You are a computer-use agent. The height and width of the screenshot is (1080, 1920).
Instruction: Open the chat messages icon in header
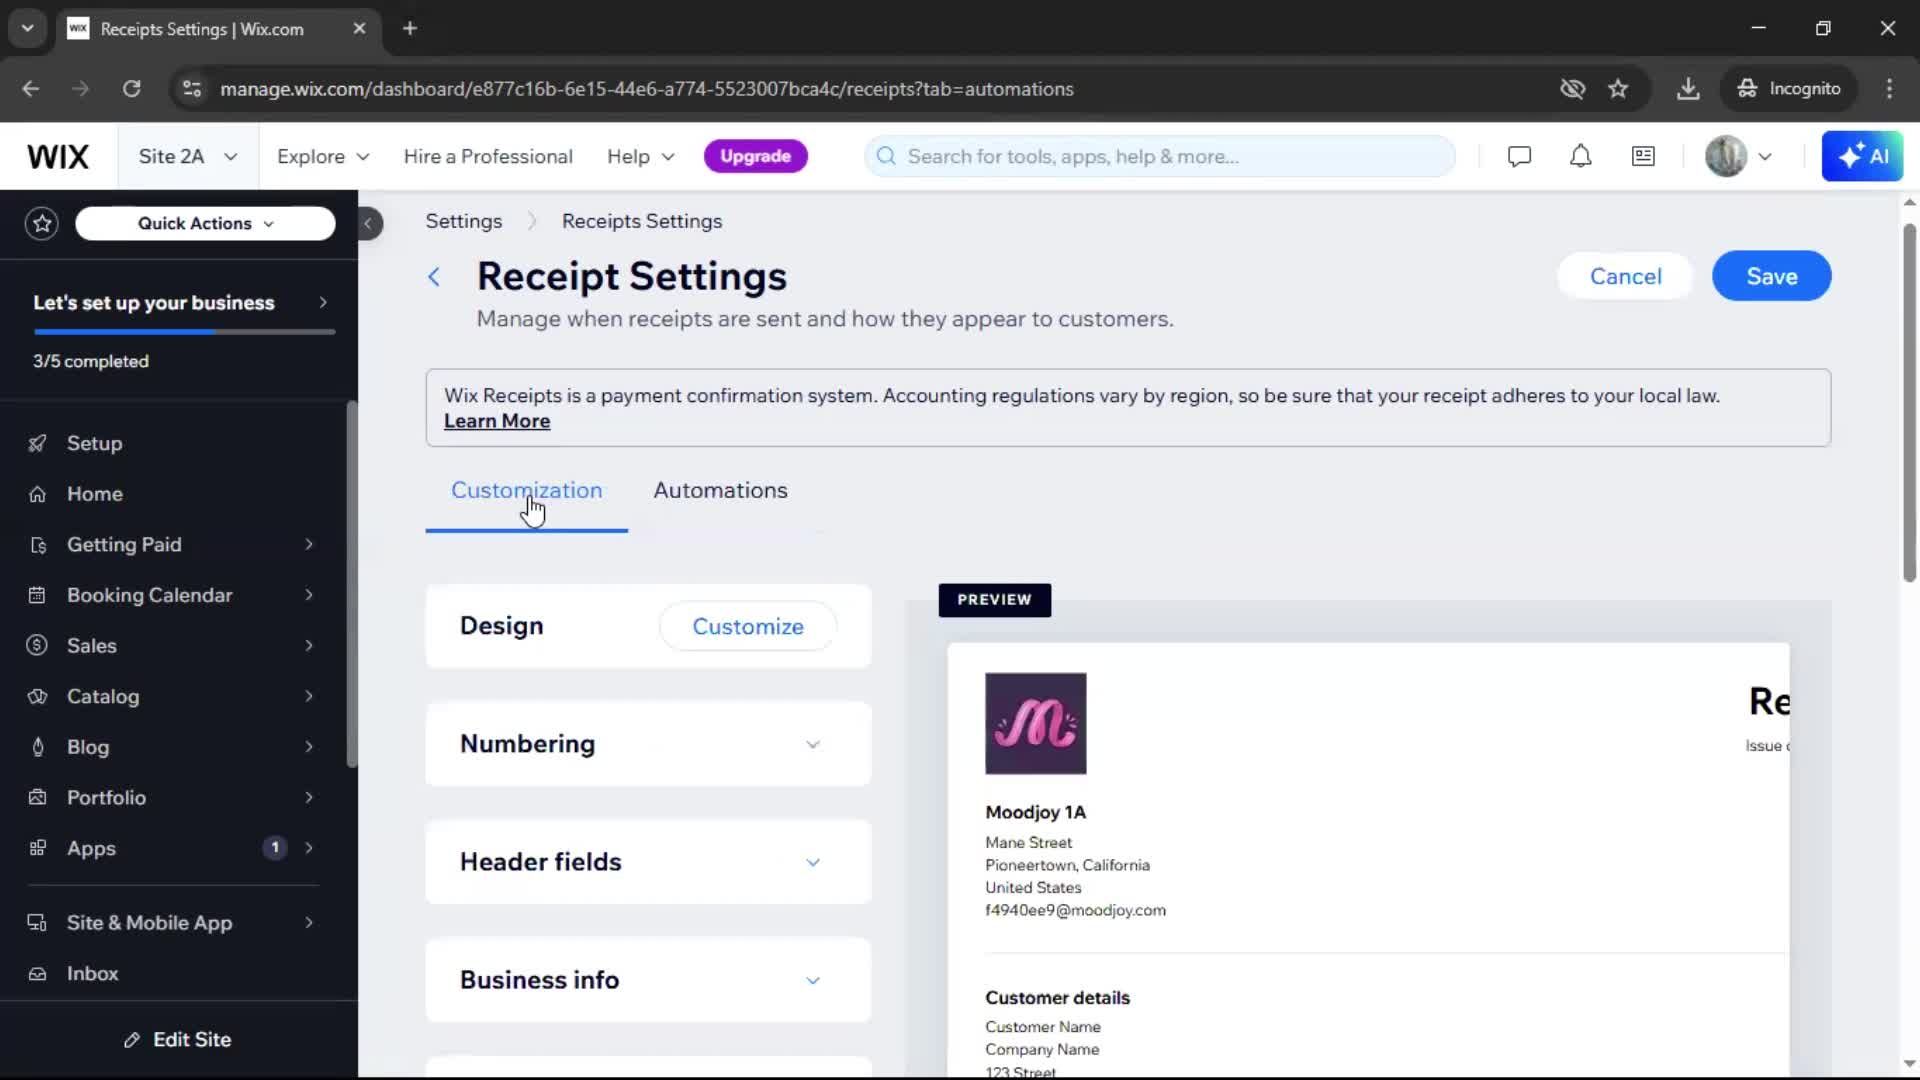coord(1519,157)
